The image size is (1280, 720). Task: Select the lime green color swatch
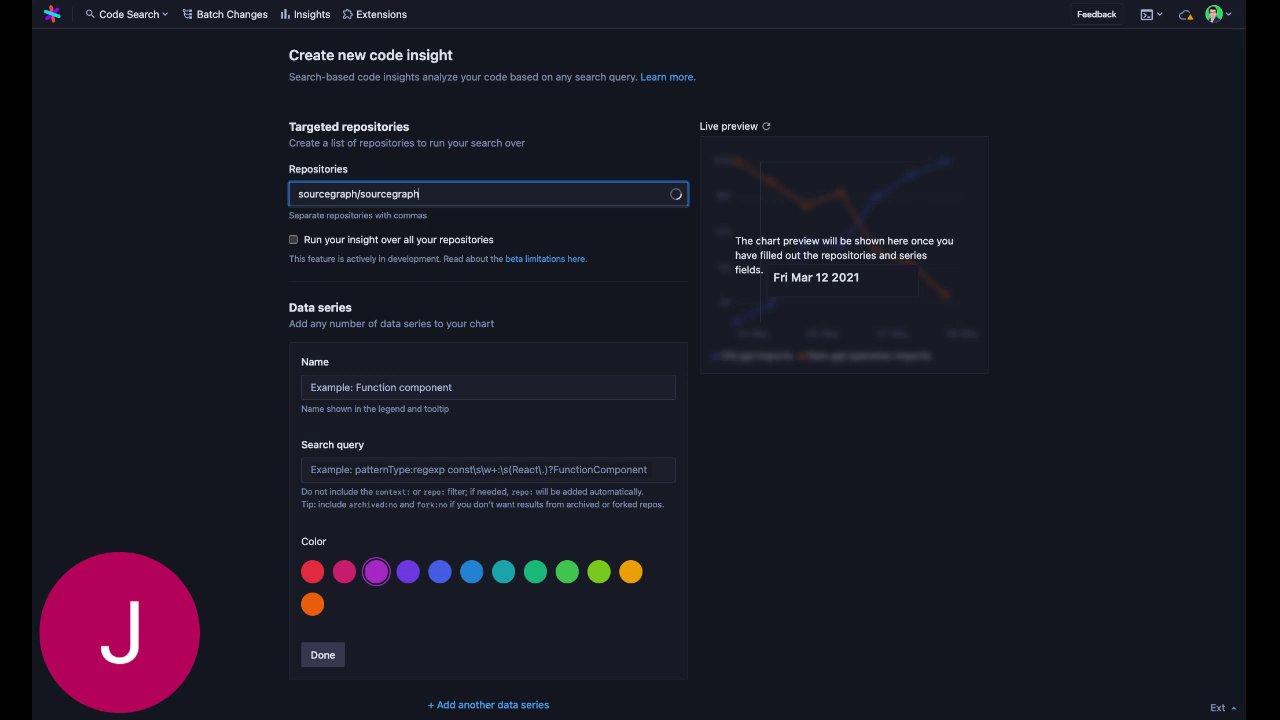tap(599, 572)
